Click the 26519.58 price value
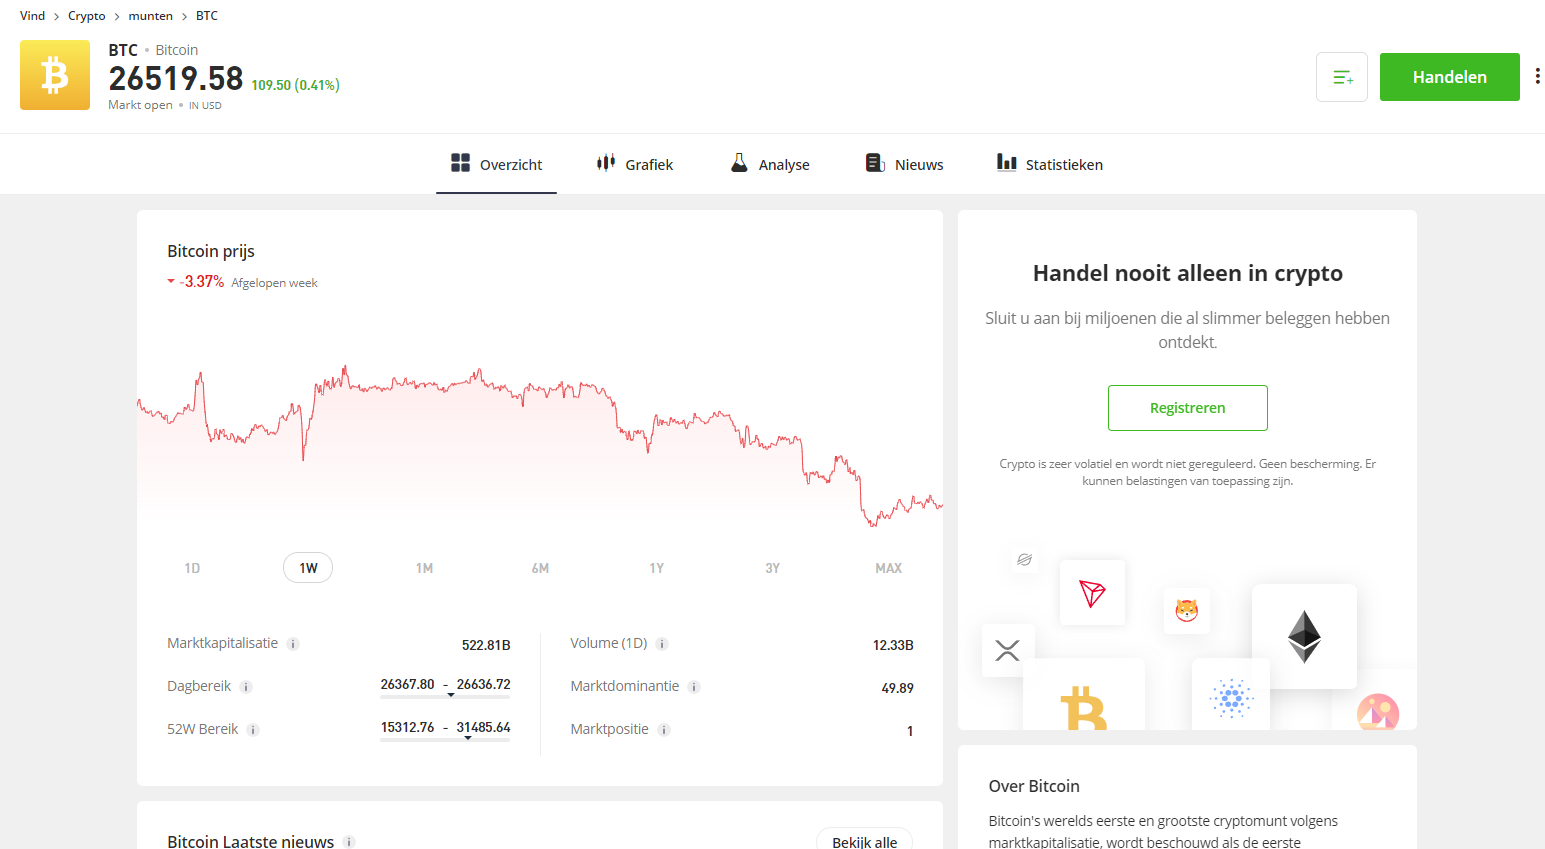This screenshot has width=1545, height=849. [176, 78]
